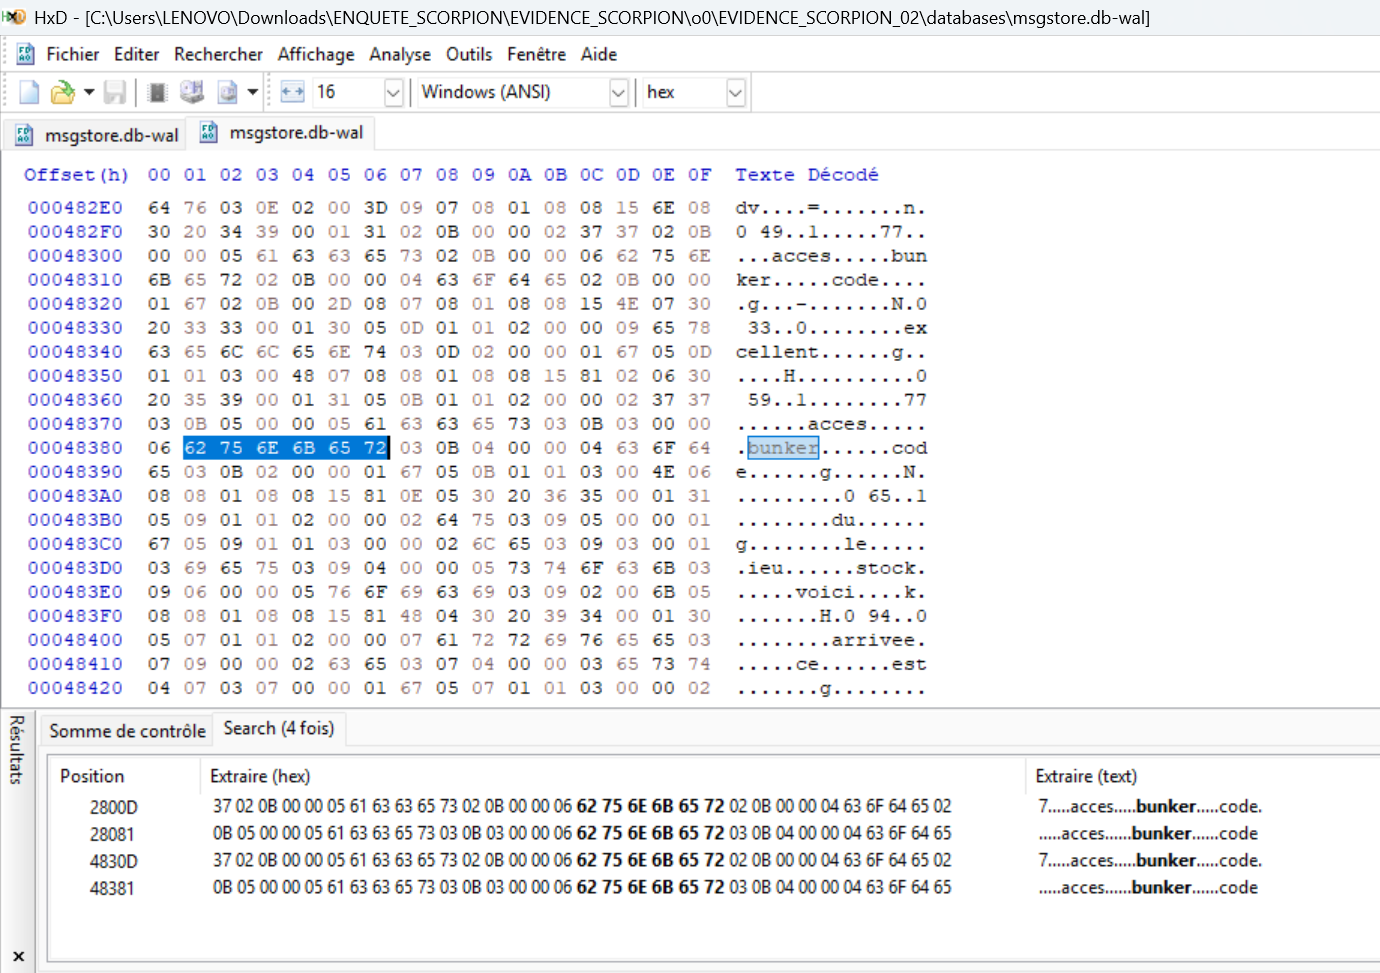The width and height of the screenshot is (1380, 973).
Task: Click decoded text ....voici....k.
Action: click(831, 592)
